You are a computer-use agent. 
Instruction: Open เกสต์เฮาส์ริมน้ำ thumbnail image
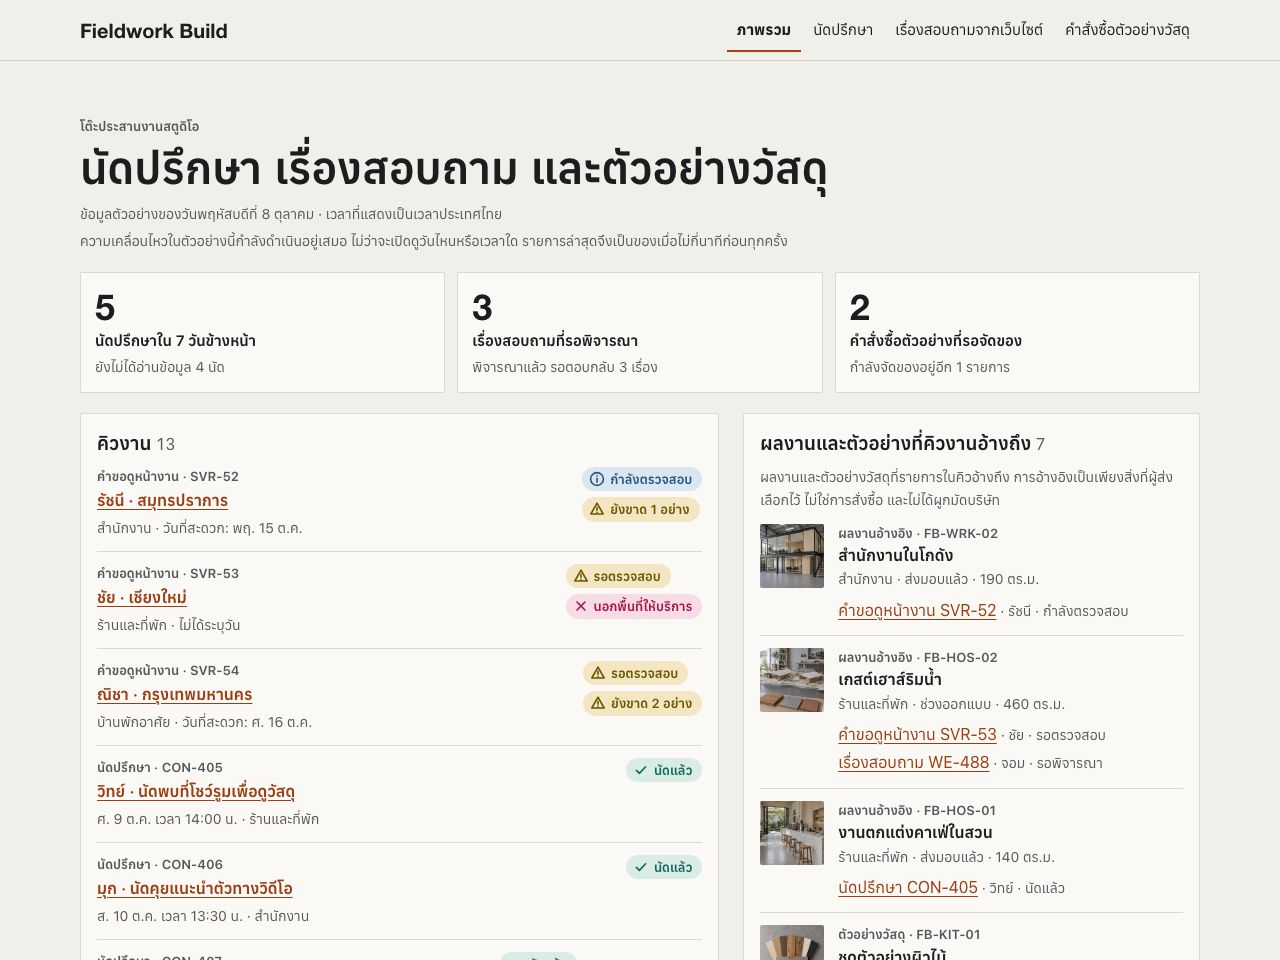(x=792, y=680)
